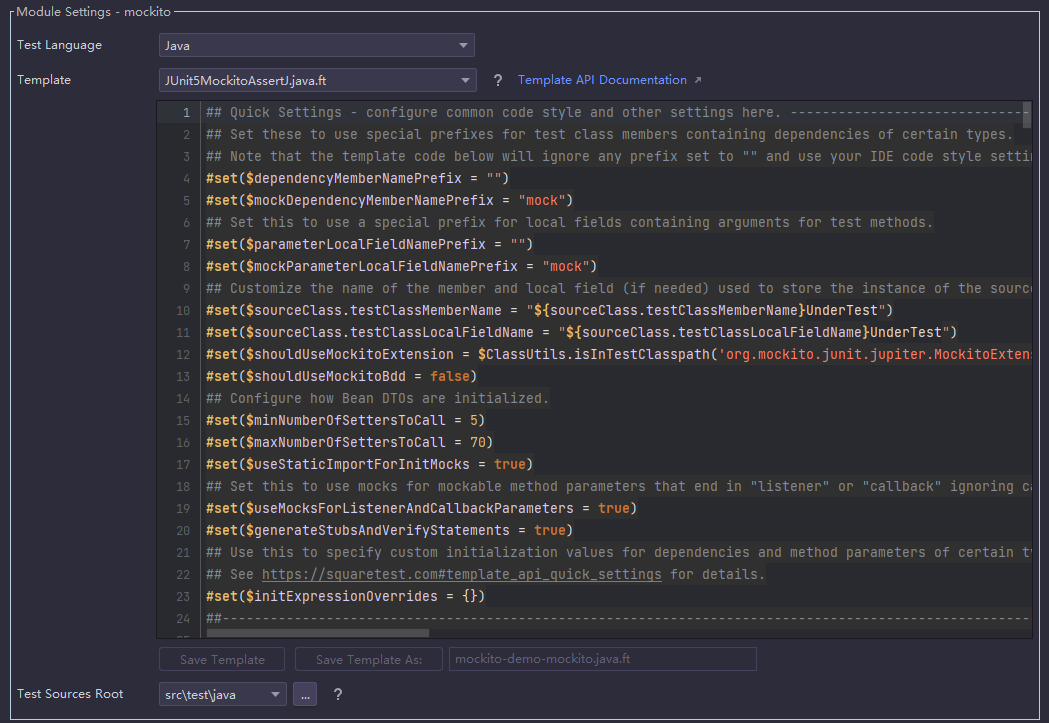Click the value 5 of $minNumberOfSettersToCall
This screenshot has width=1049, height=723.
474,421
